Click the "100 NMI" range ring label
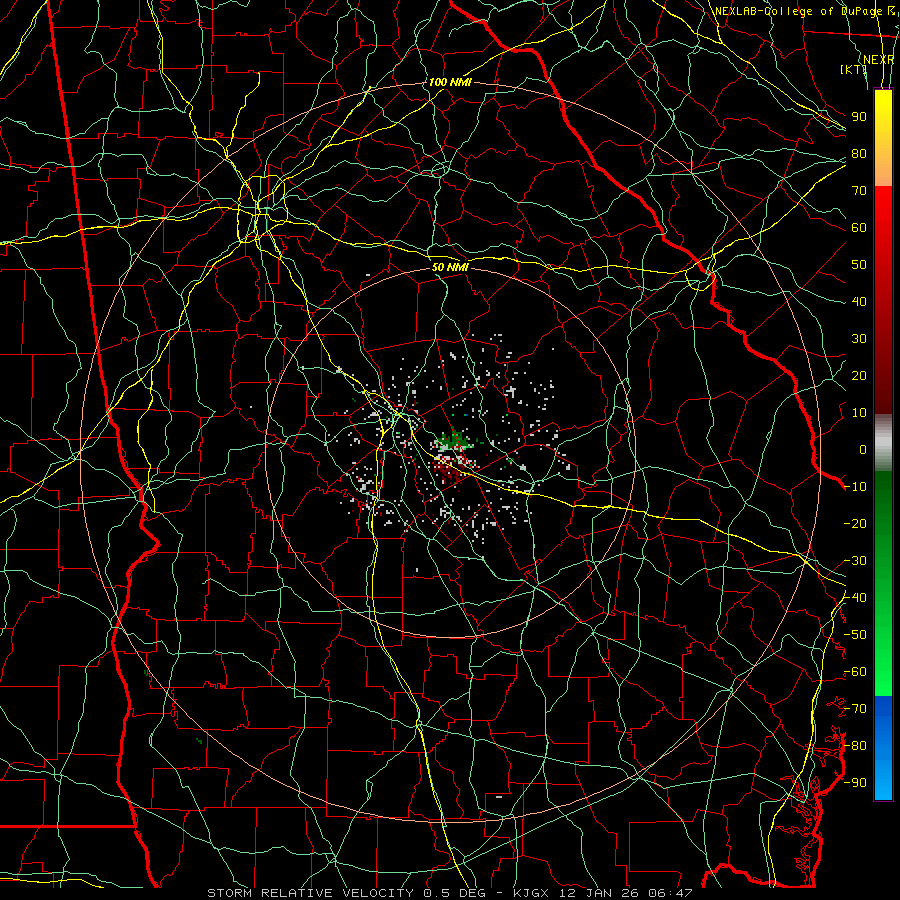This screenshot has height=900, width=900. tap(450, 82)
